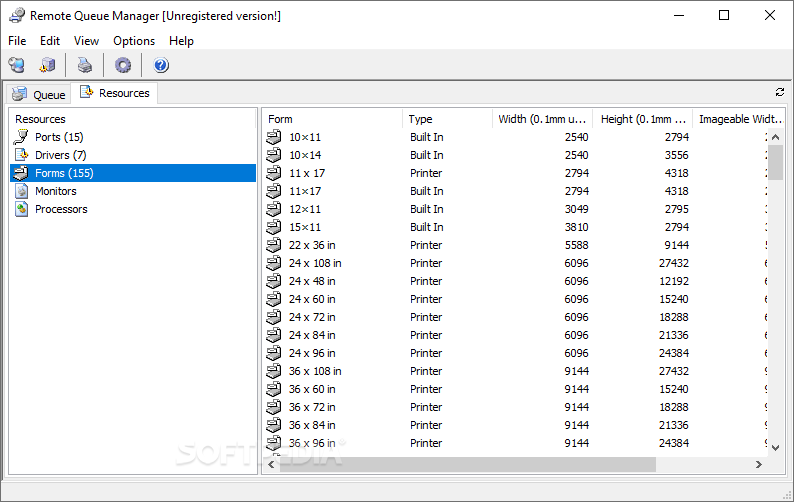Click the Processors item icon
Screen dimensions: 794x502
pos(21,209)
